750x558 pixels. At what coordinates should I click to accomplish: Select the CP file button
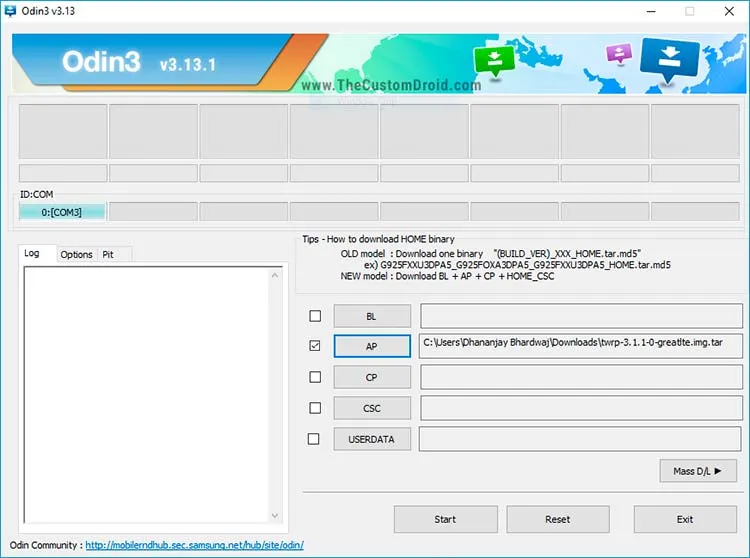click(372, 377)
